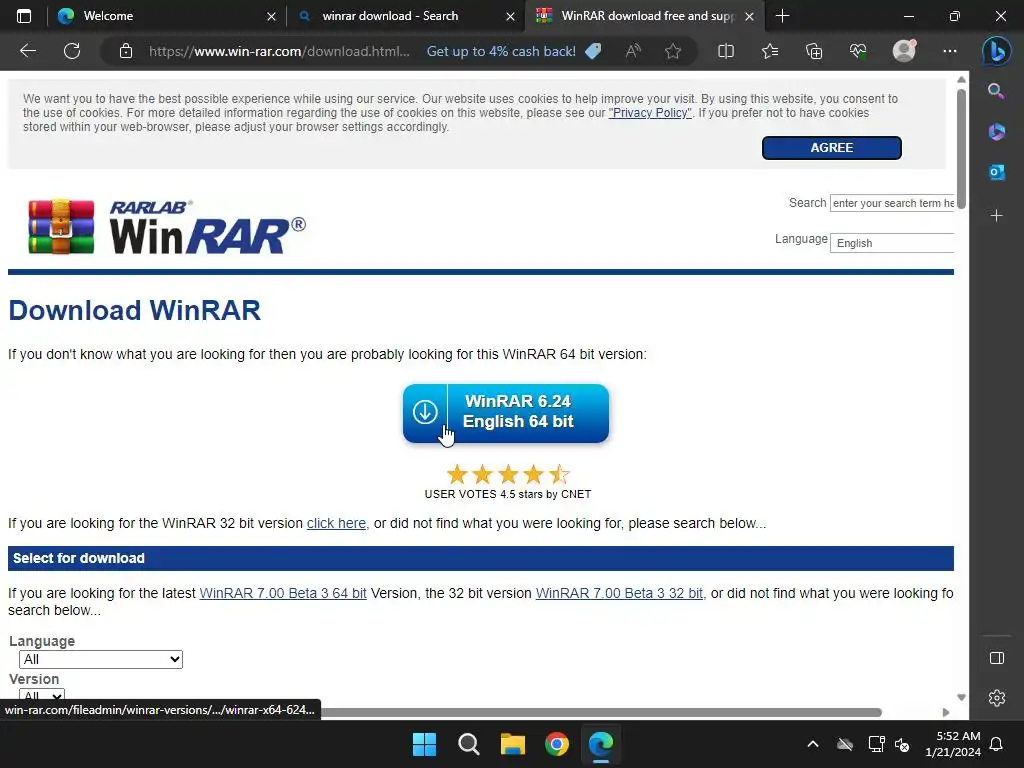The height and width of the screenshot is (768, 1024).
Task: Click the taskbar clock and date
Action: click(952, 744)
